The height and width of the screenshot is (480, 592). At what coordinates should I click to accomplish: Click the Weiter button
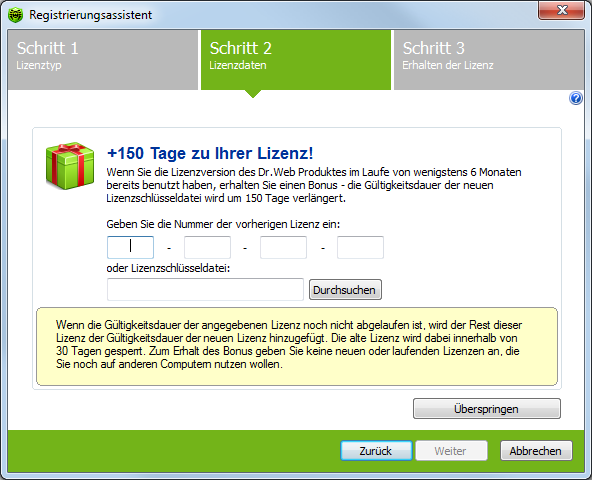coord(451,451)
